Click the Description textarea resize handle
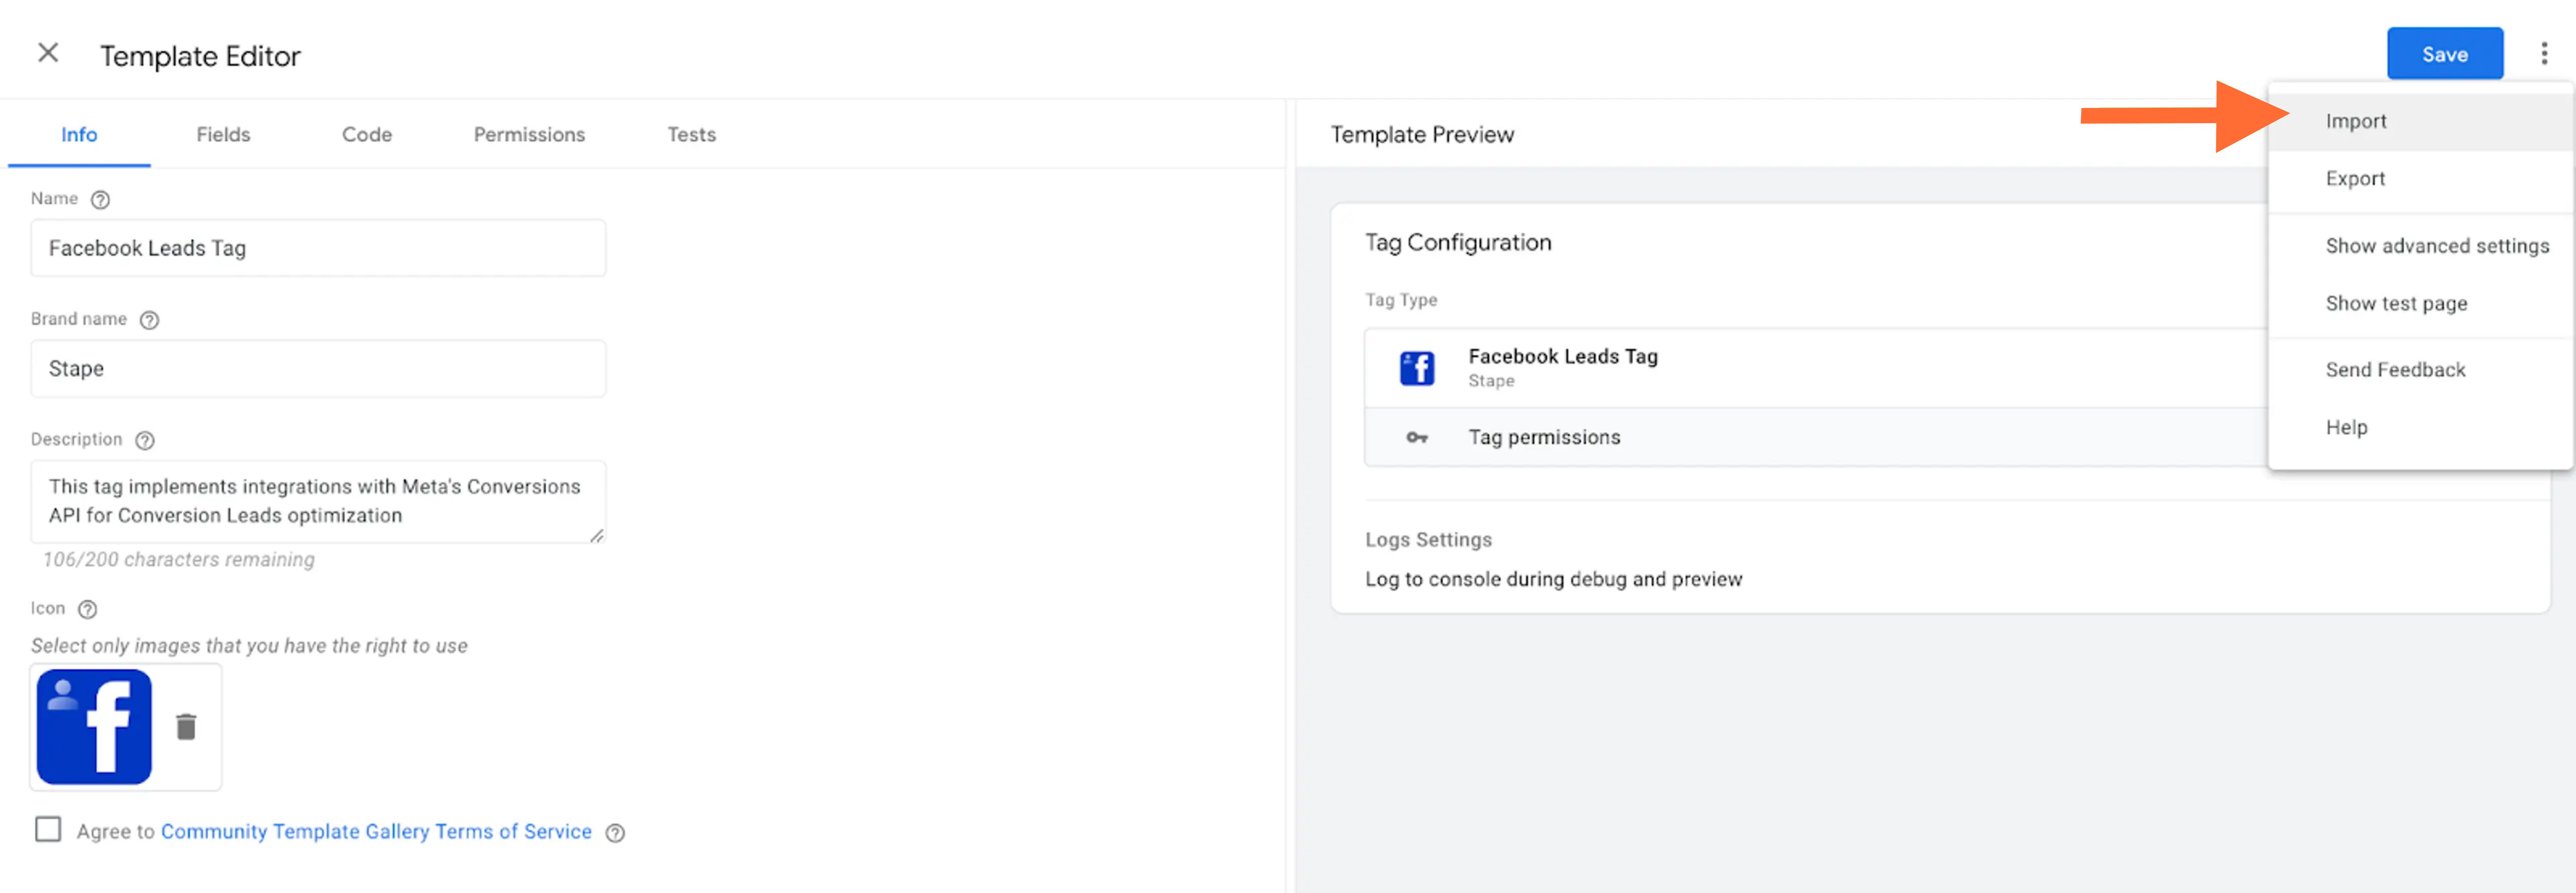 597,536
